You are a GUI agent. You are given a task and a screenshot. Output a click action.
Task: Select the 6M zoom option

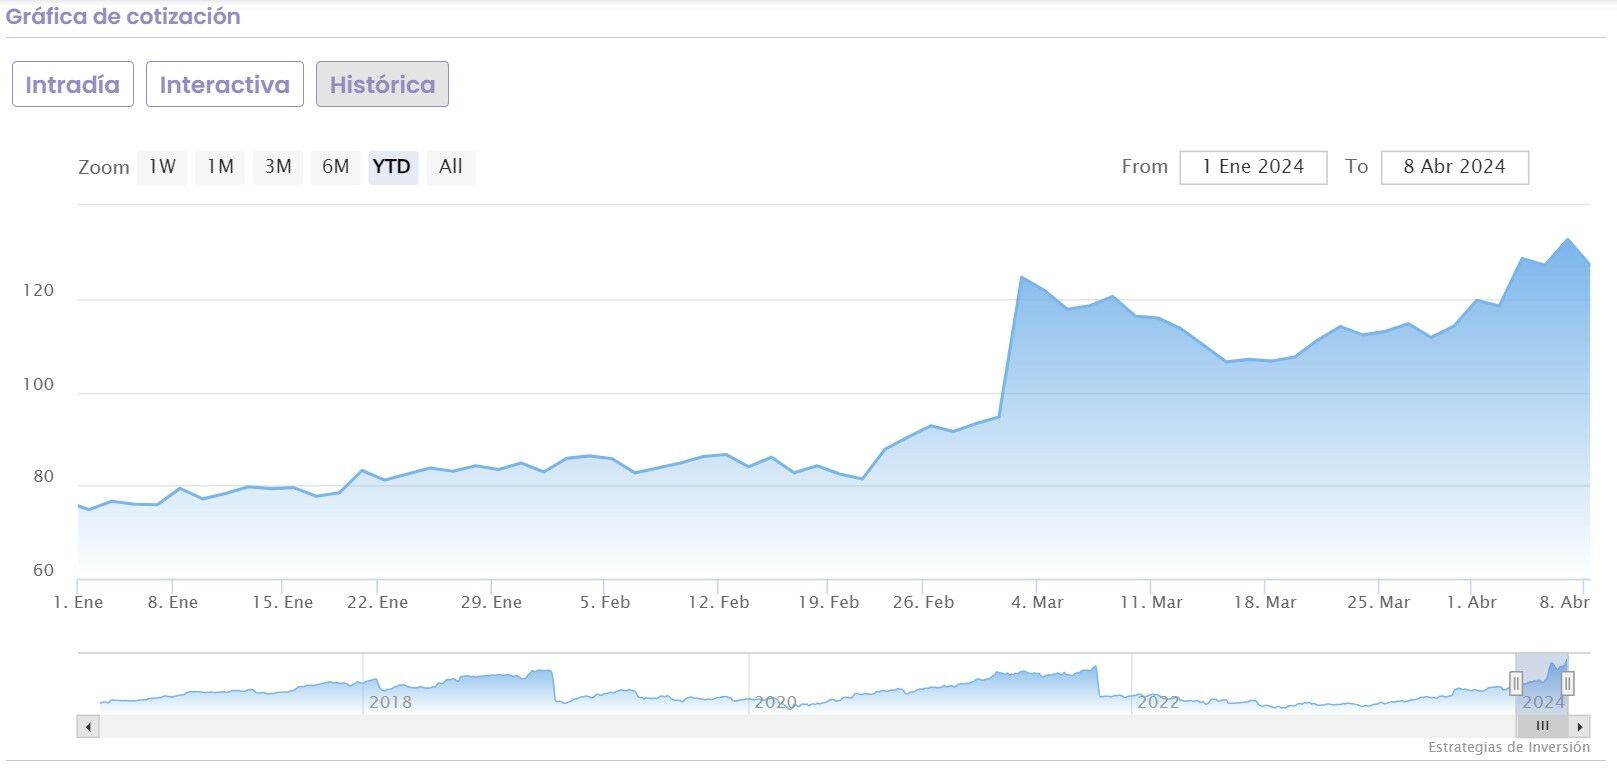335,167
